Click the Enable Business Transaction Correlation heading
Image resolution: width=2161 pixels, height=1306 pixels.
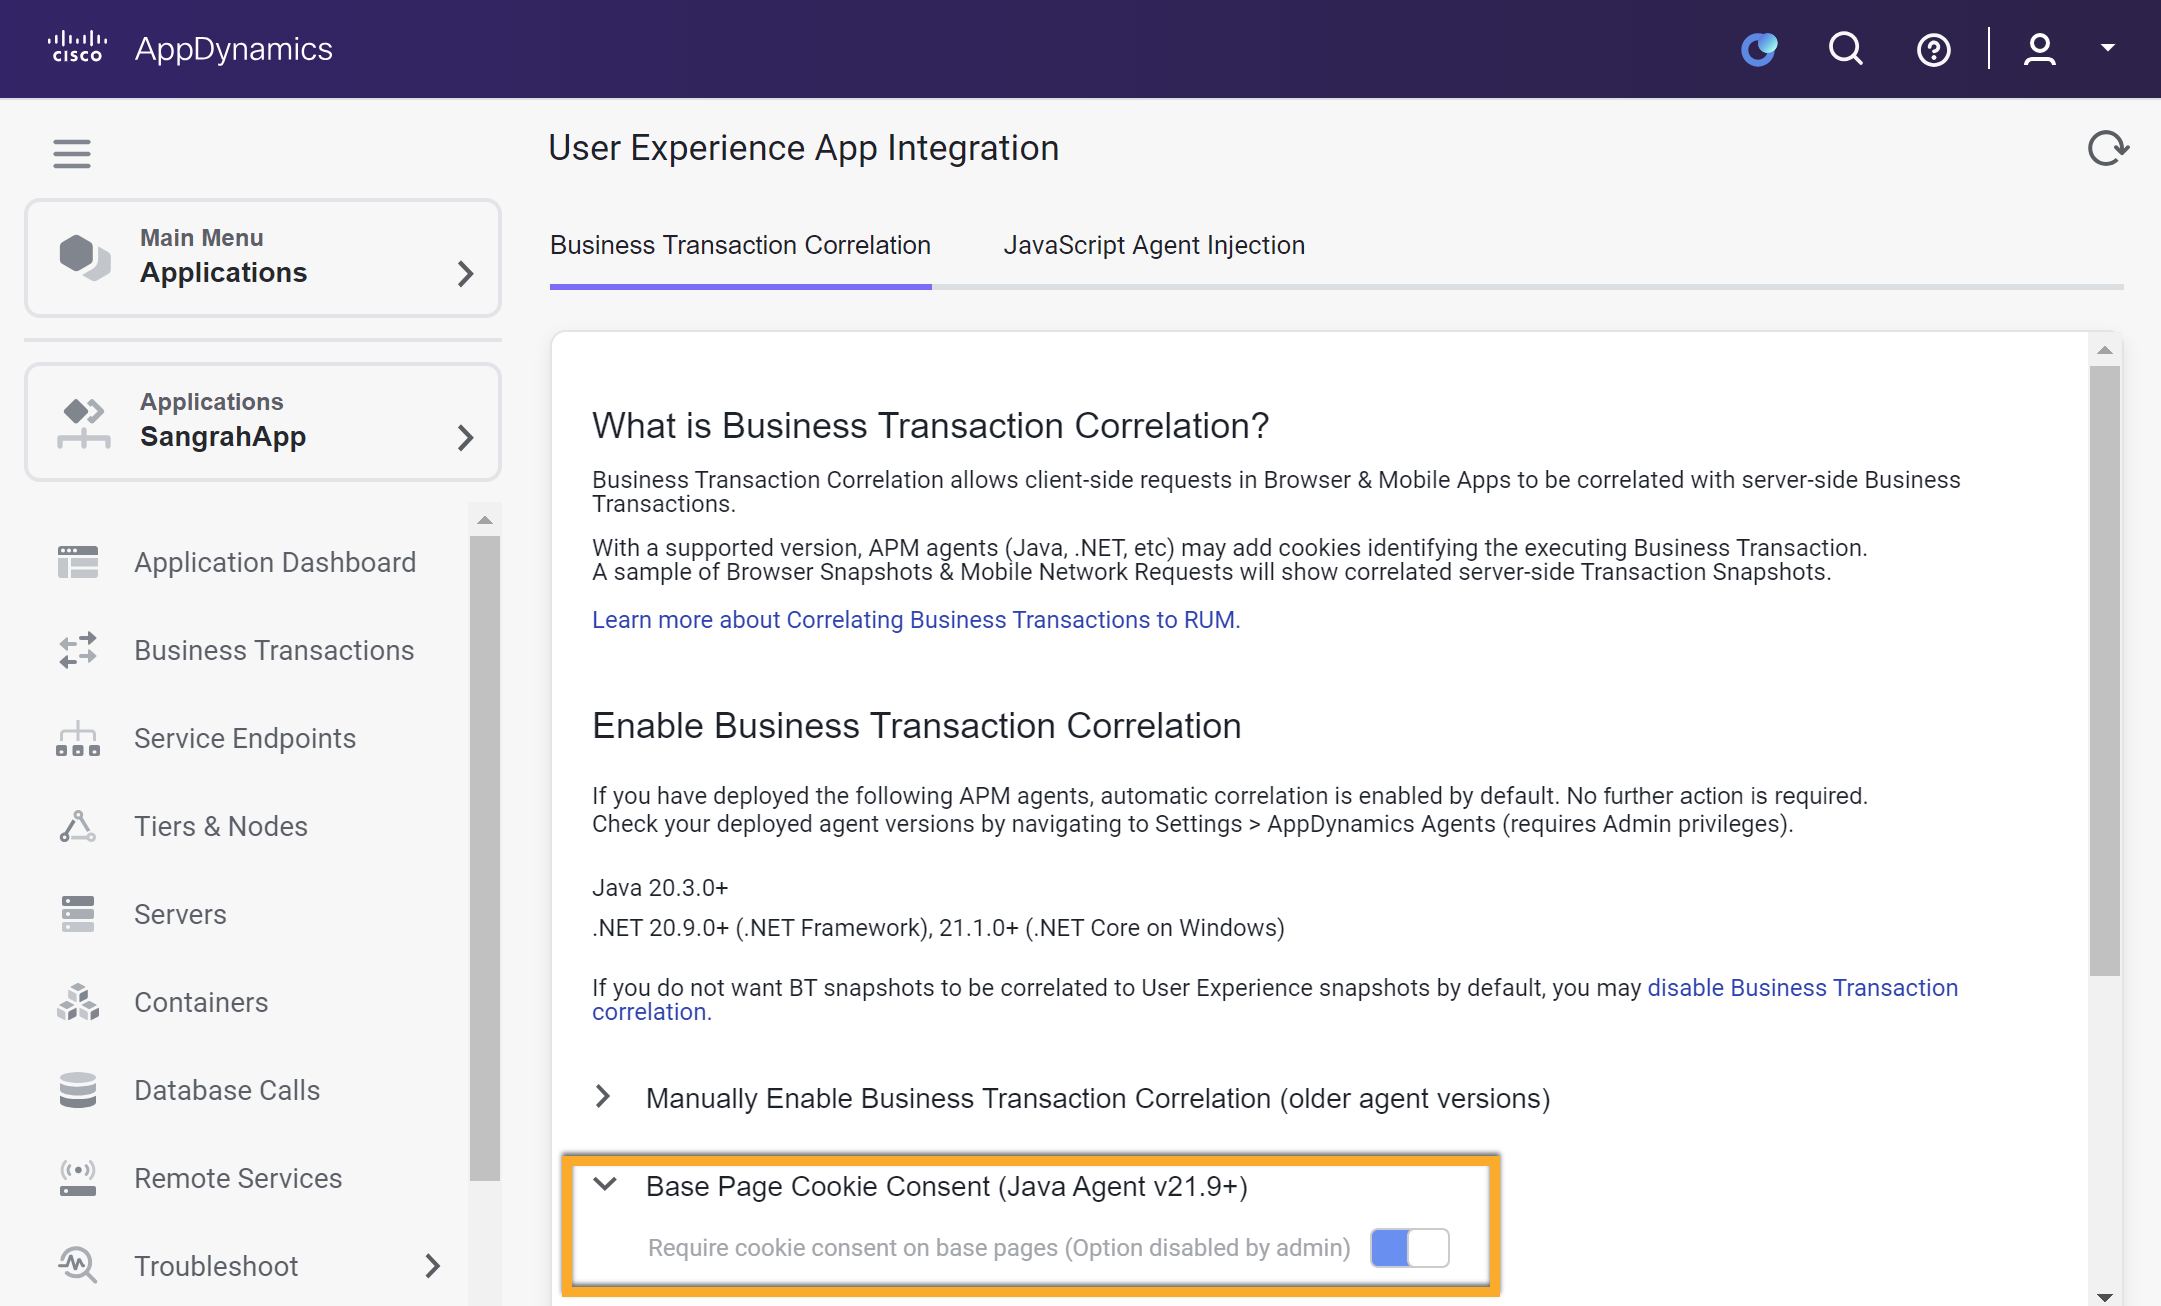click(x=917, y=726)
